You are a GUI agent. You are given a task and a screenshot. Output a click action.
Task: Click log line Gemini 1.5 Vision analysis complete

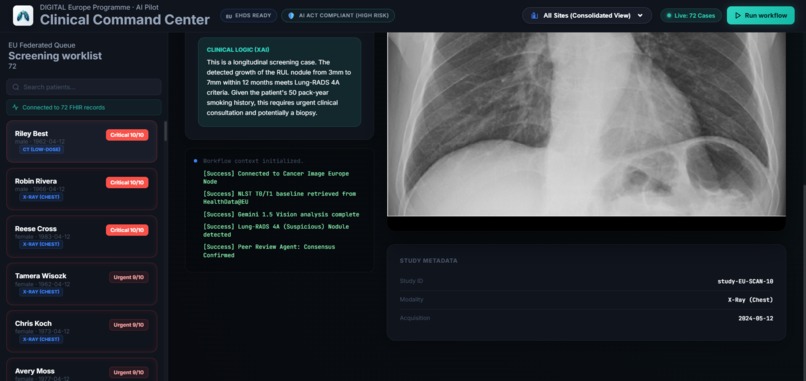[281, 214]
